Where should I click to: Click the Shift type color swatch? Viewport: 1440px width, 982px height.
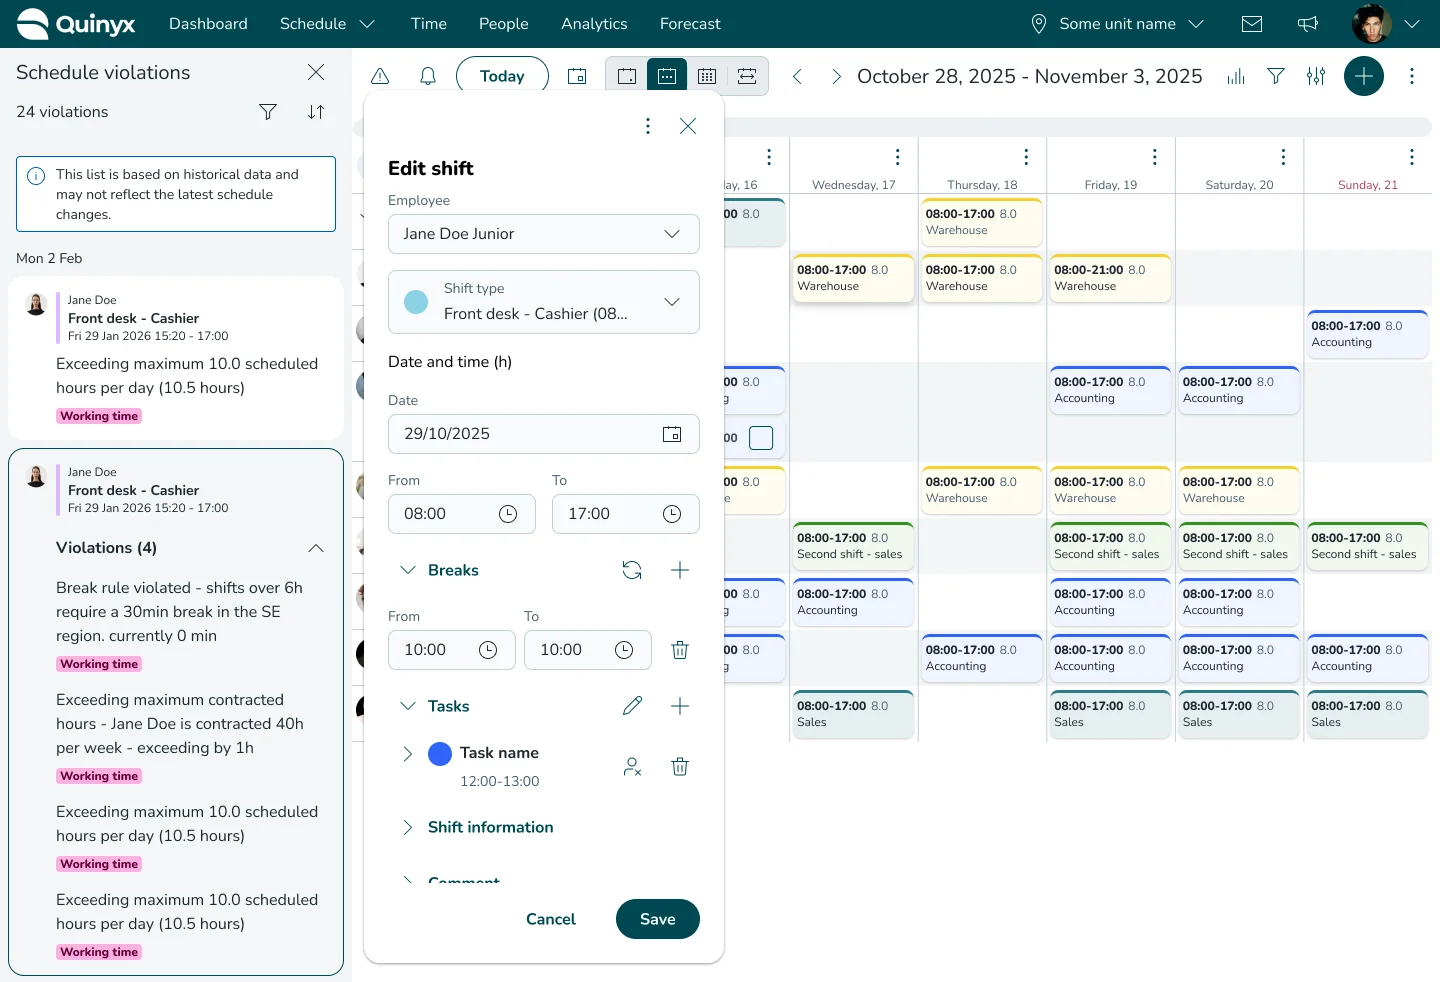pos(416,302)
